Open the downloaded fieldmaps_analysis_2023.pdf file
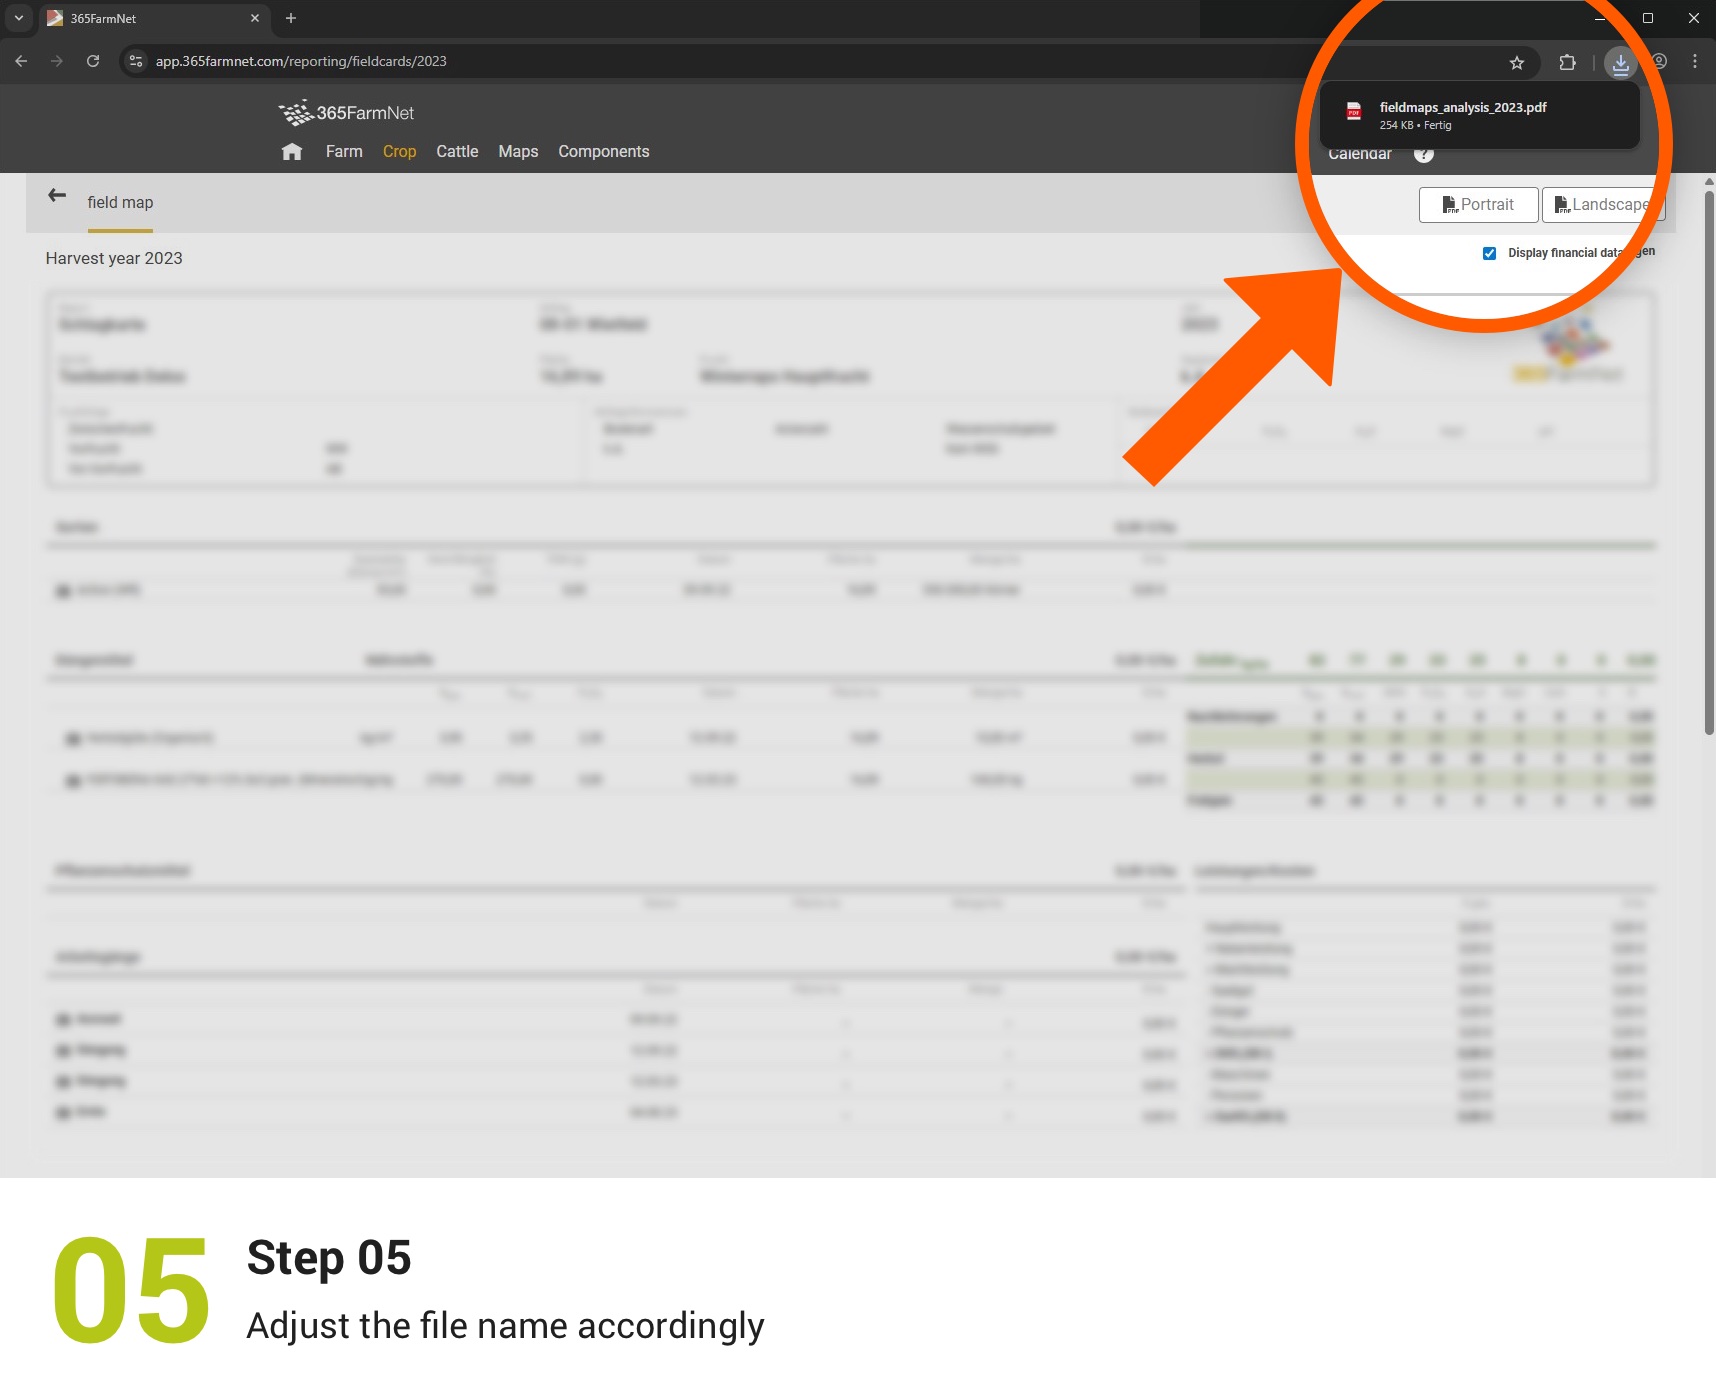1716x1392 pixels. pos(1462,108)
